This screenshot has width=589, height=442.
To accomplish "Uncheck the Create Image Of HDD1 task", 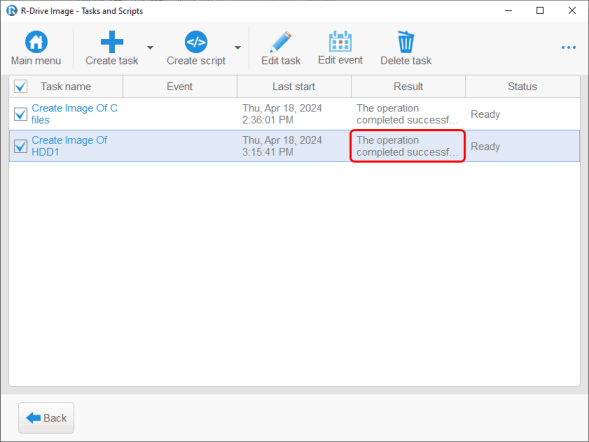I will click(21, 146).
